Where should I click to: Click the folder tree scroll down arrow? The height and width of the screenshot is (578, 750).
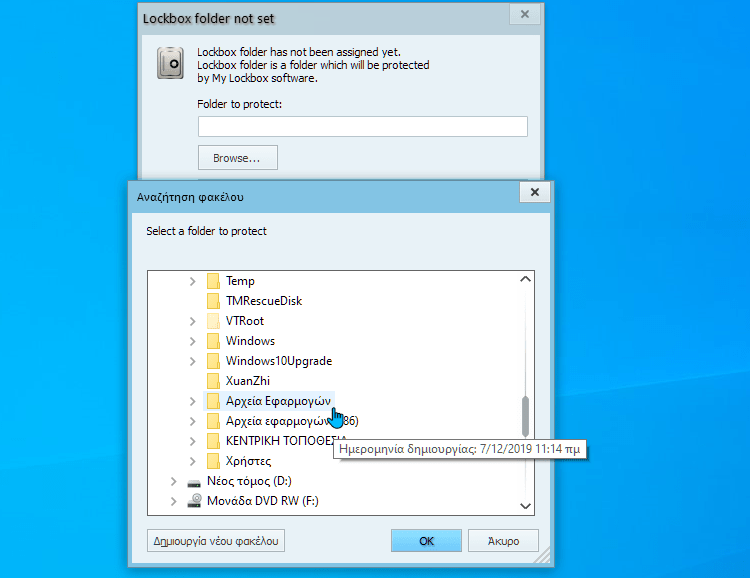tap(525, 506)
